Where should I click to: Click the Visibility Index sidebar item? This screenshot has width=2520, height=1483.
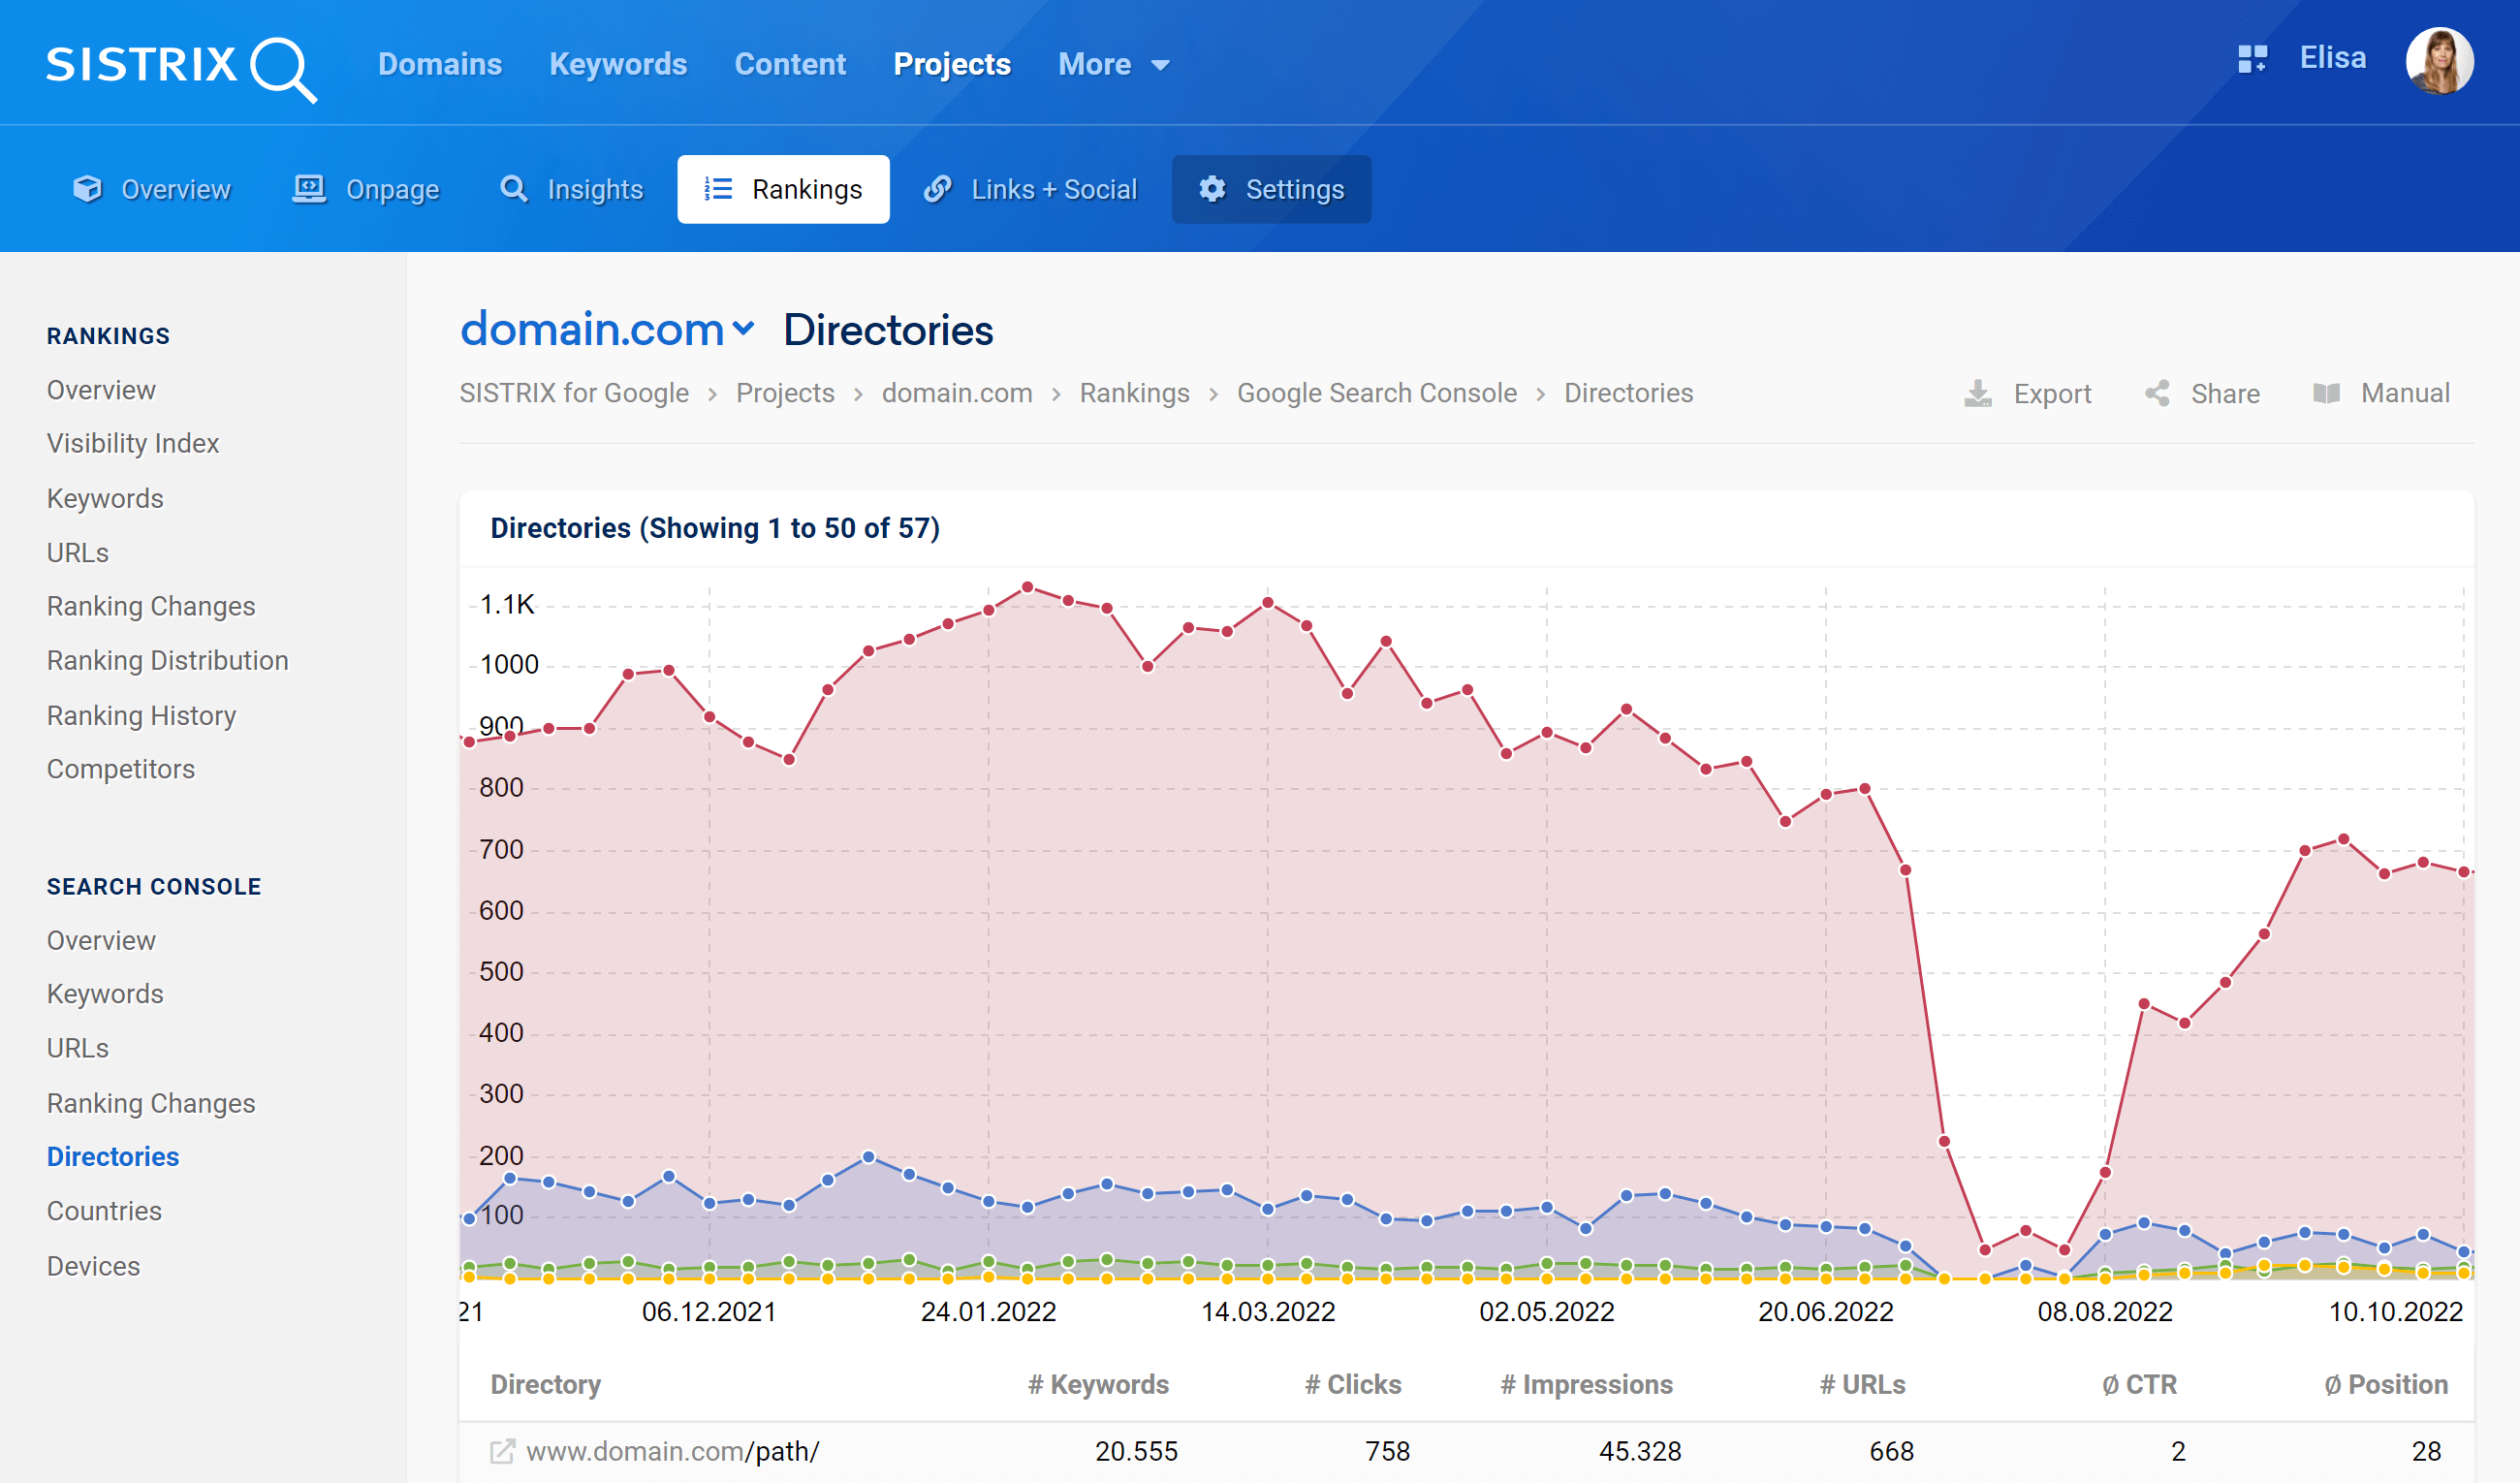(133, 443)
